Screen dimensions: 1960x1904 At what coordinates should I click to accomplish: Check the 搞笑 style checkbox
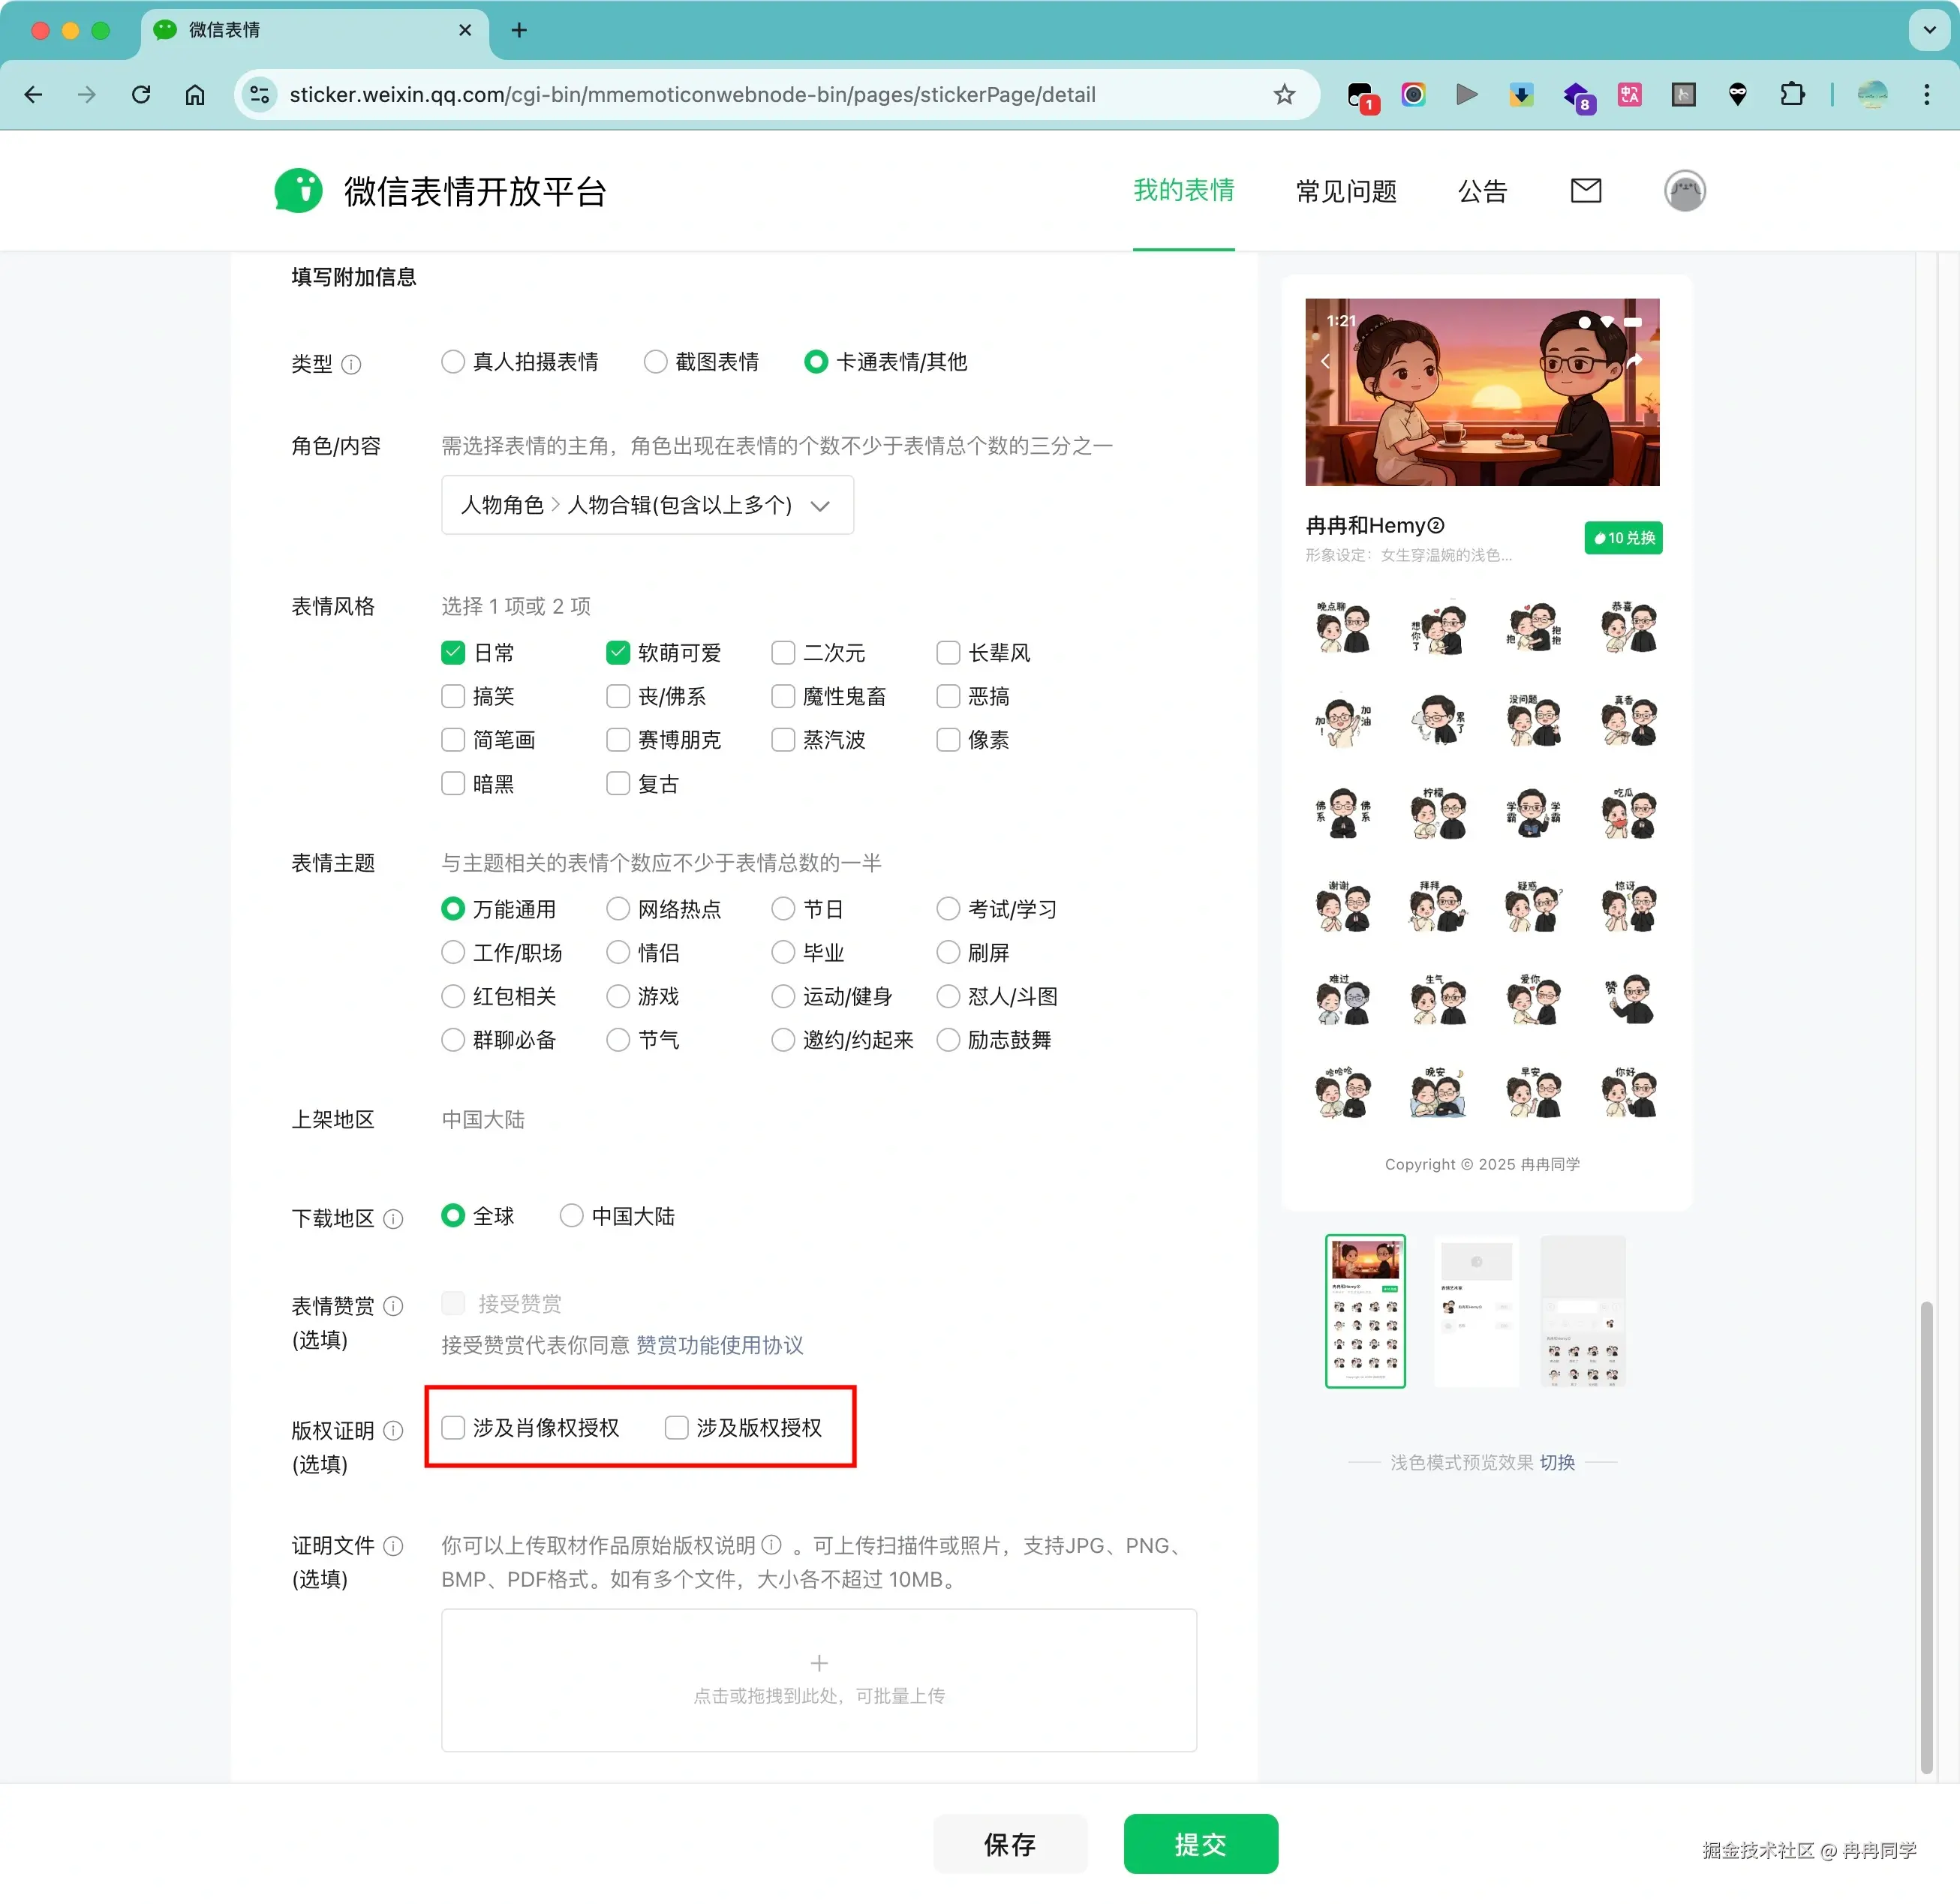pos(453,696)
